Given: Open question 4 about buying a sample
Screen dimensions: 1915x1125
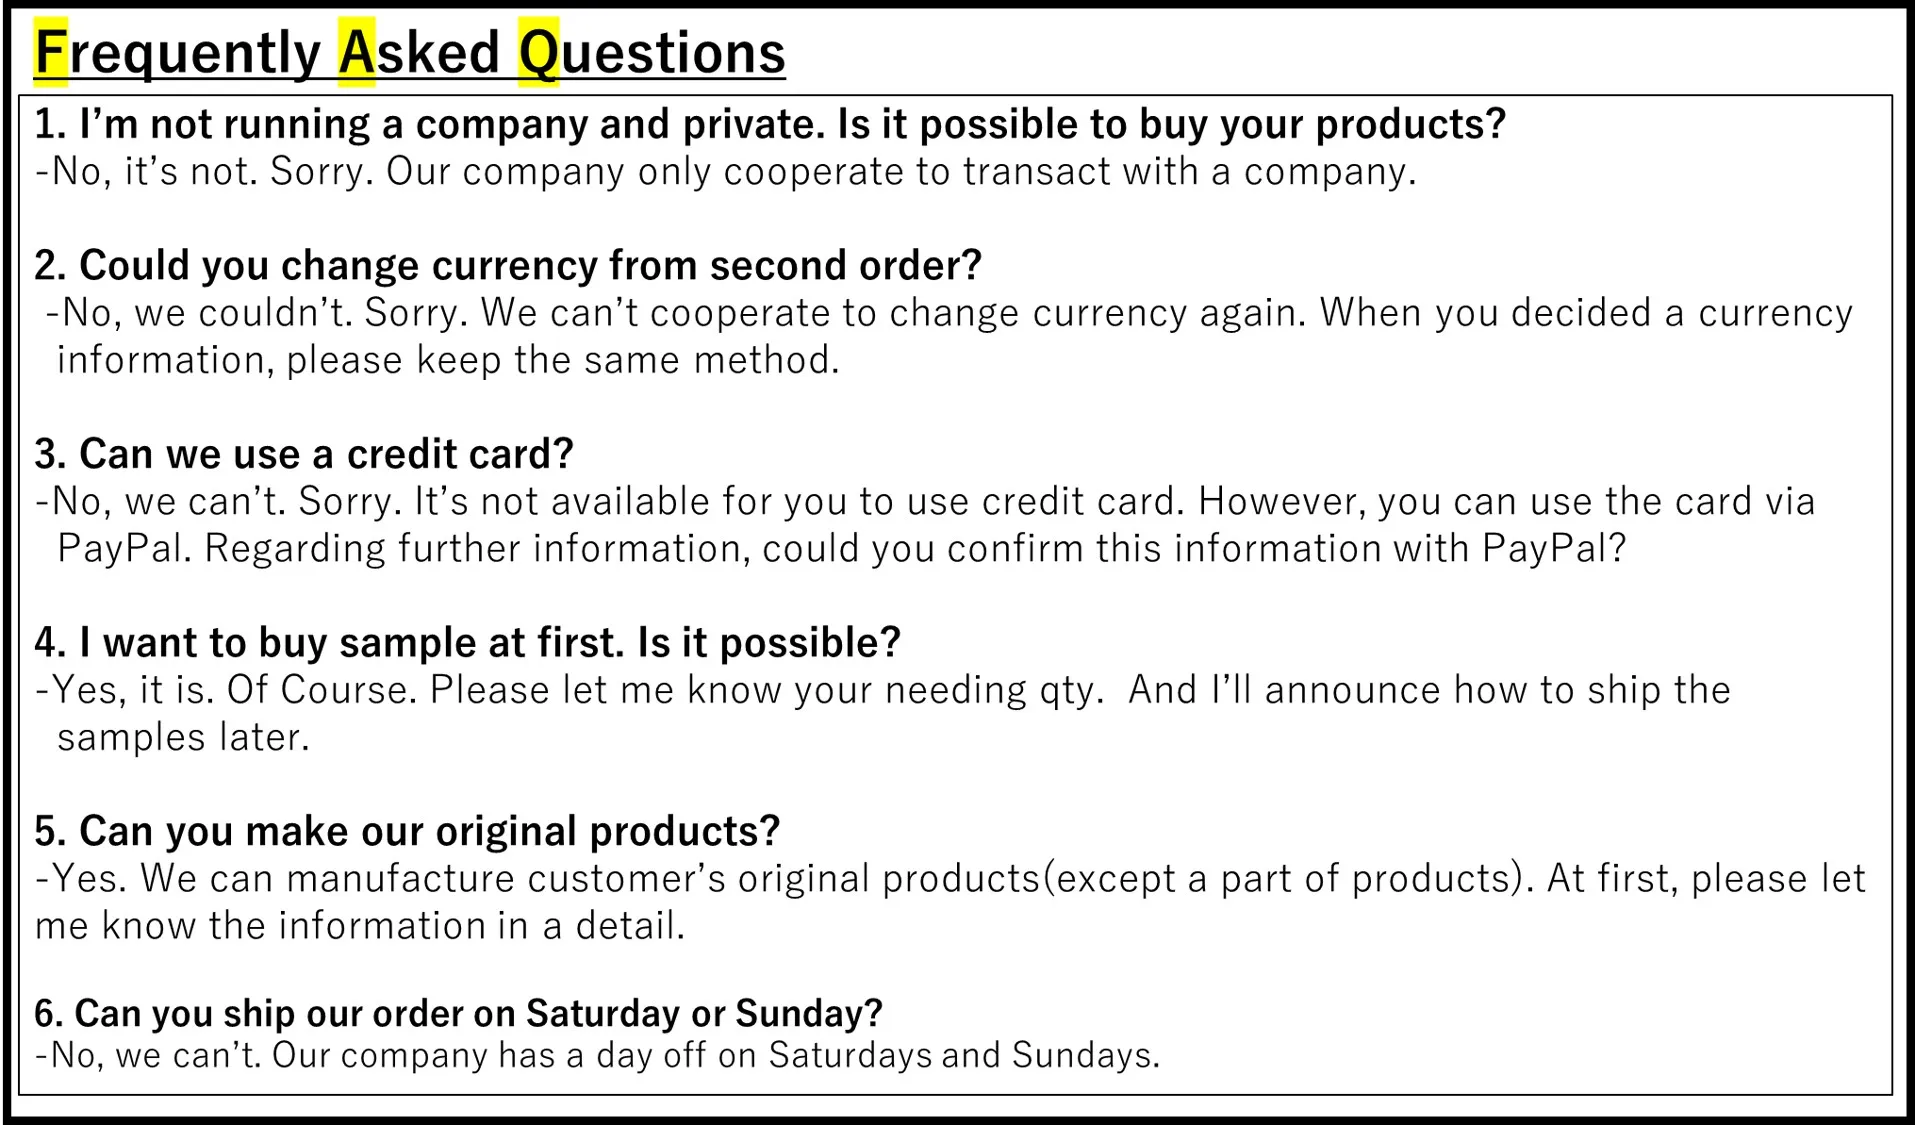Looking at the screenshot, I should click(467, 642).
